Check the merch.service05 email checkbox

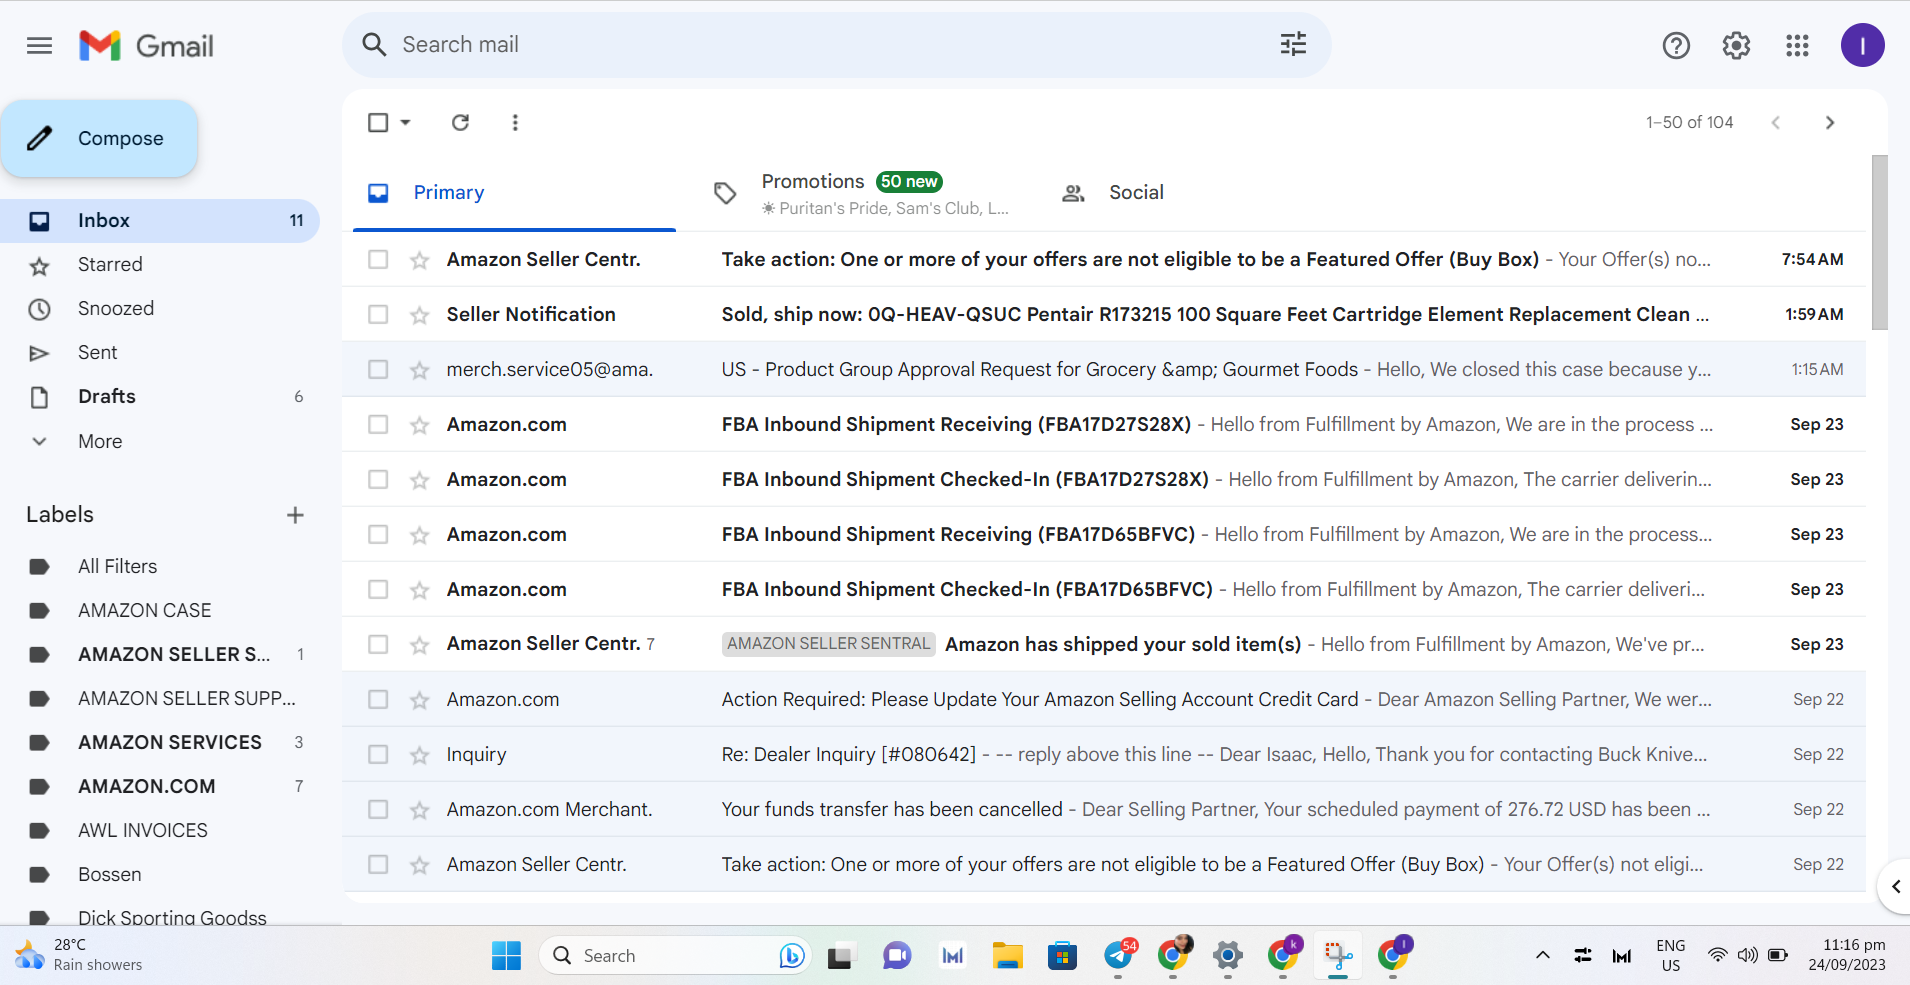click(x=378, y=370)
